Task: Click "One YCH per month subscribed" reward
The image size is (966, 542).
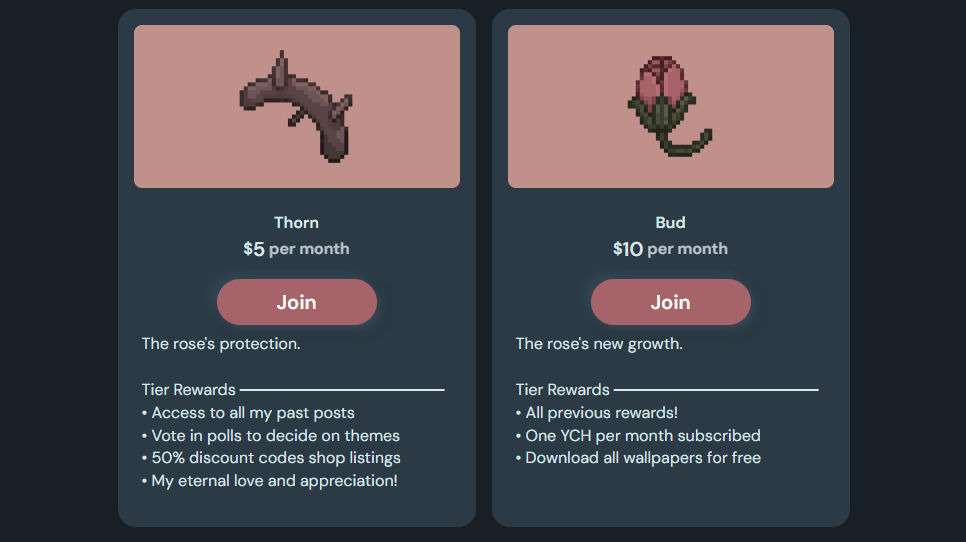Action: (642, 436)
